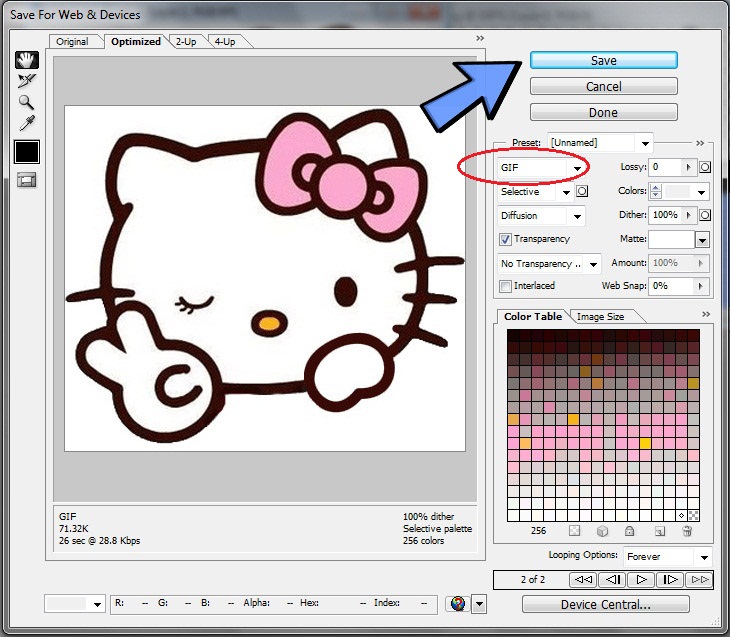The height and width of the screenshot is (637, 730).
Task: Select the Hand tool
Action: (x=27, y=60)
